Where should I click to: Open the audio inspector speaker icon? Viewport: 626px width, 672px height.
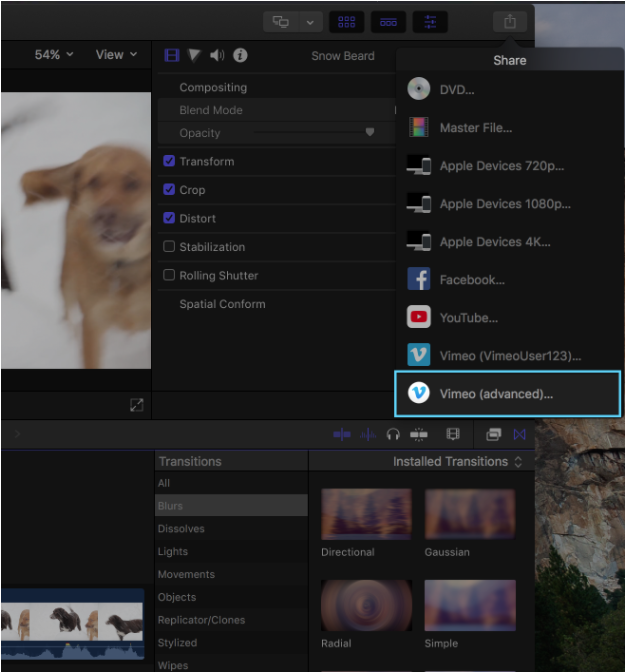(217, 56)
